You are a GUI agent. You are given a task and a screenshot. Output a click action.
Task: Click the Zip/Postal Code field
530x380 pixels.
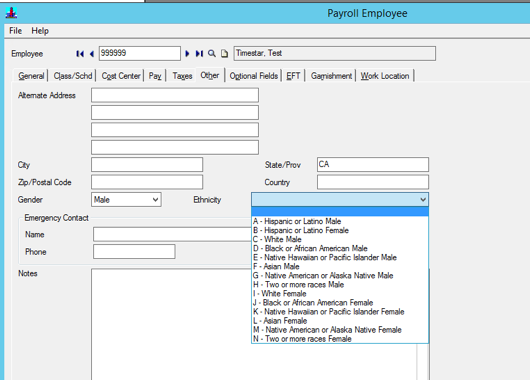pos(147,182)
